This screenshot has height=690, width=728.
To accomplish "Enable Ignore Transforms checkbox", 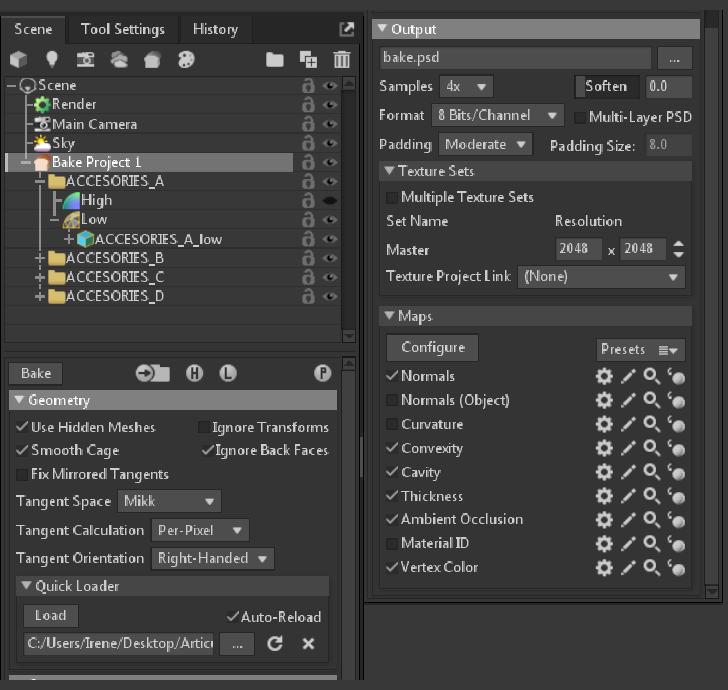I will tap(204, 427).
